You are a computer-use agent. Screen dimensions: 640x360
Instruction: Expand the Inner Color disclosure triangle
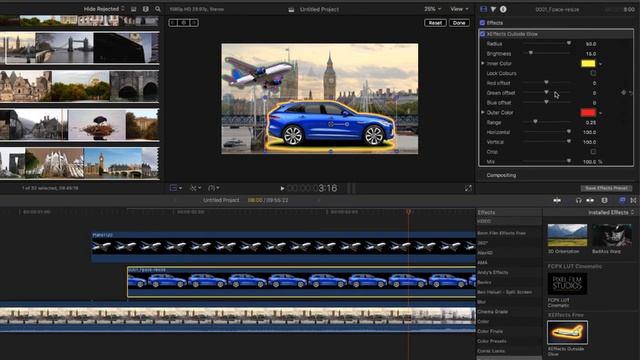[483, 64]
